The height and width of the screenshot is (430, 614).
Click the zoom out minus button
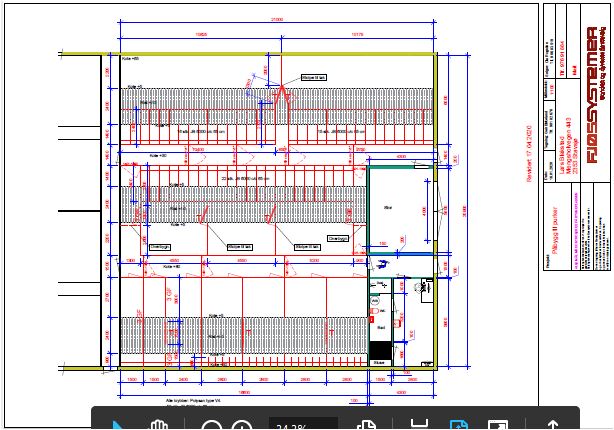(212, 425)
